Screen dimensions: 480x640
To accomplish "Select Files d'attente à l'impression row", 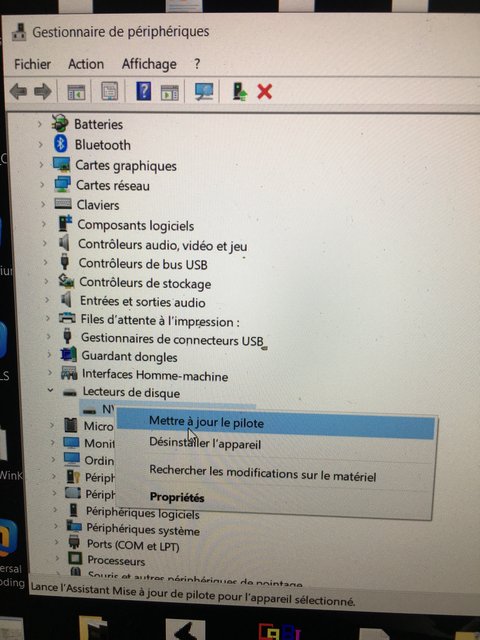I will point(160,321).
